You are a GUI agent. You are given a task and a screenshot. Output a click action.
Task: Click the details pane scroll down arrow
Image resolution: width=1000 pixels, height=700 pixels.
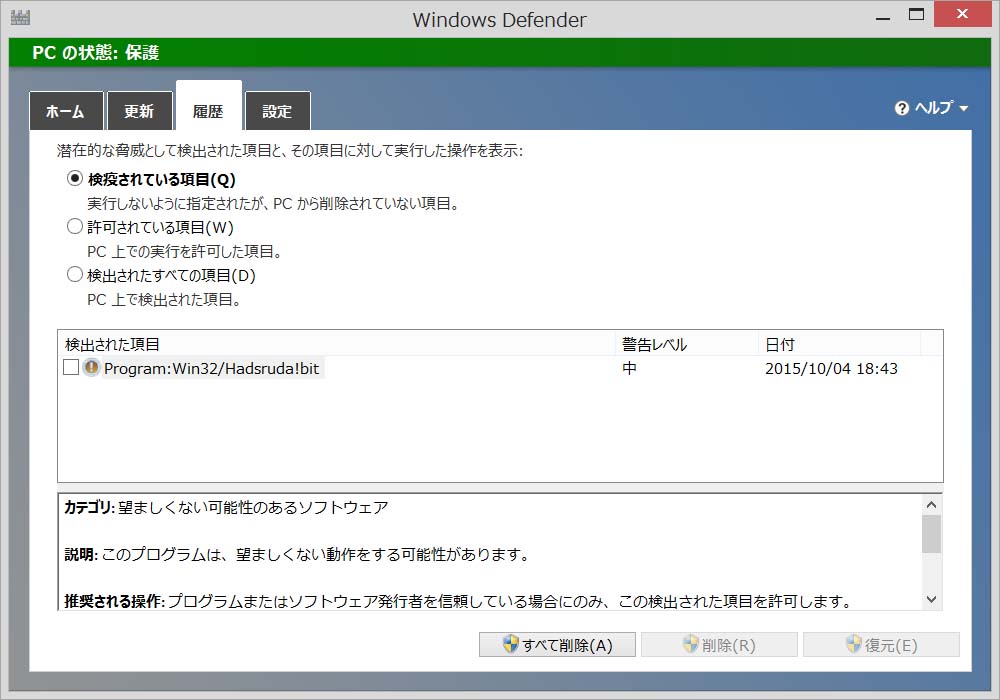pyautogui.click(x=931, y=599)
